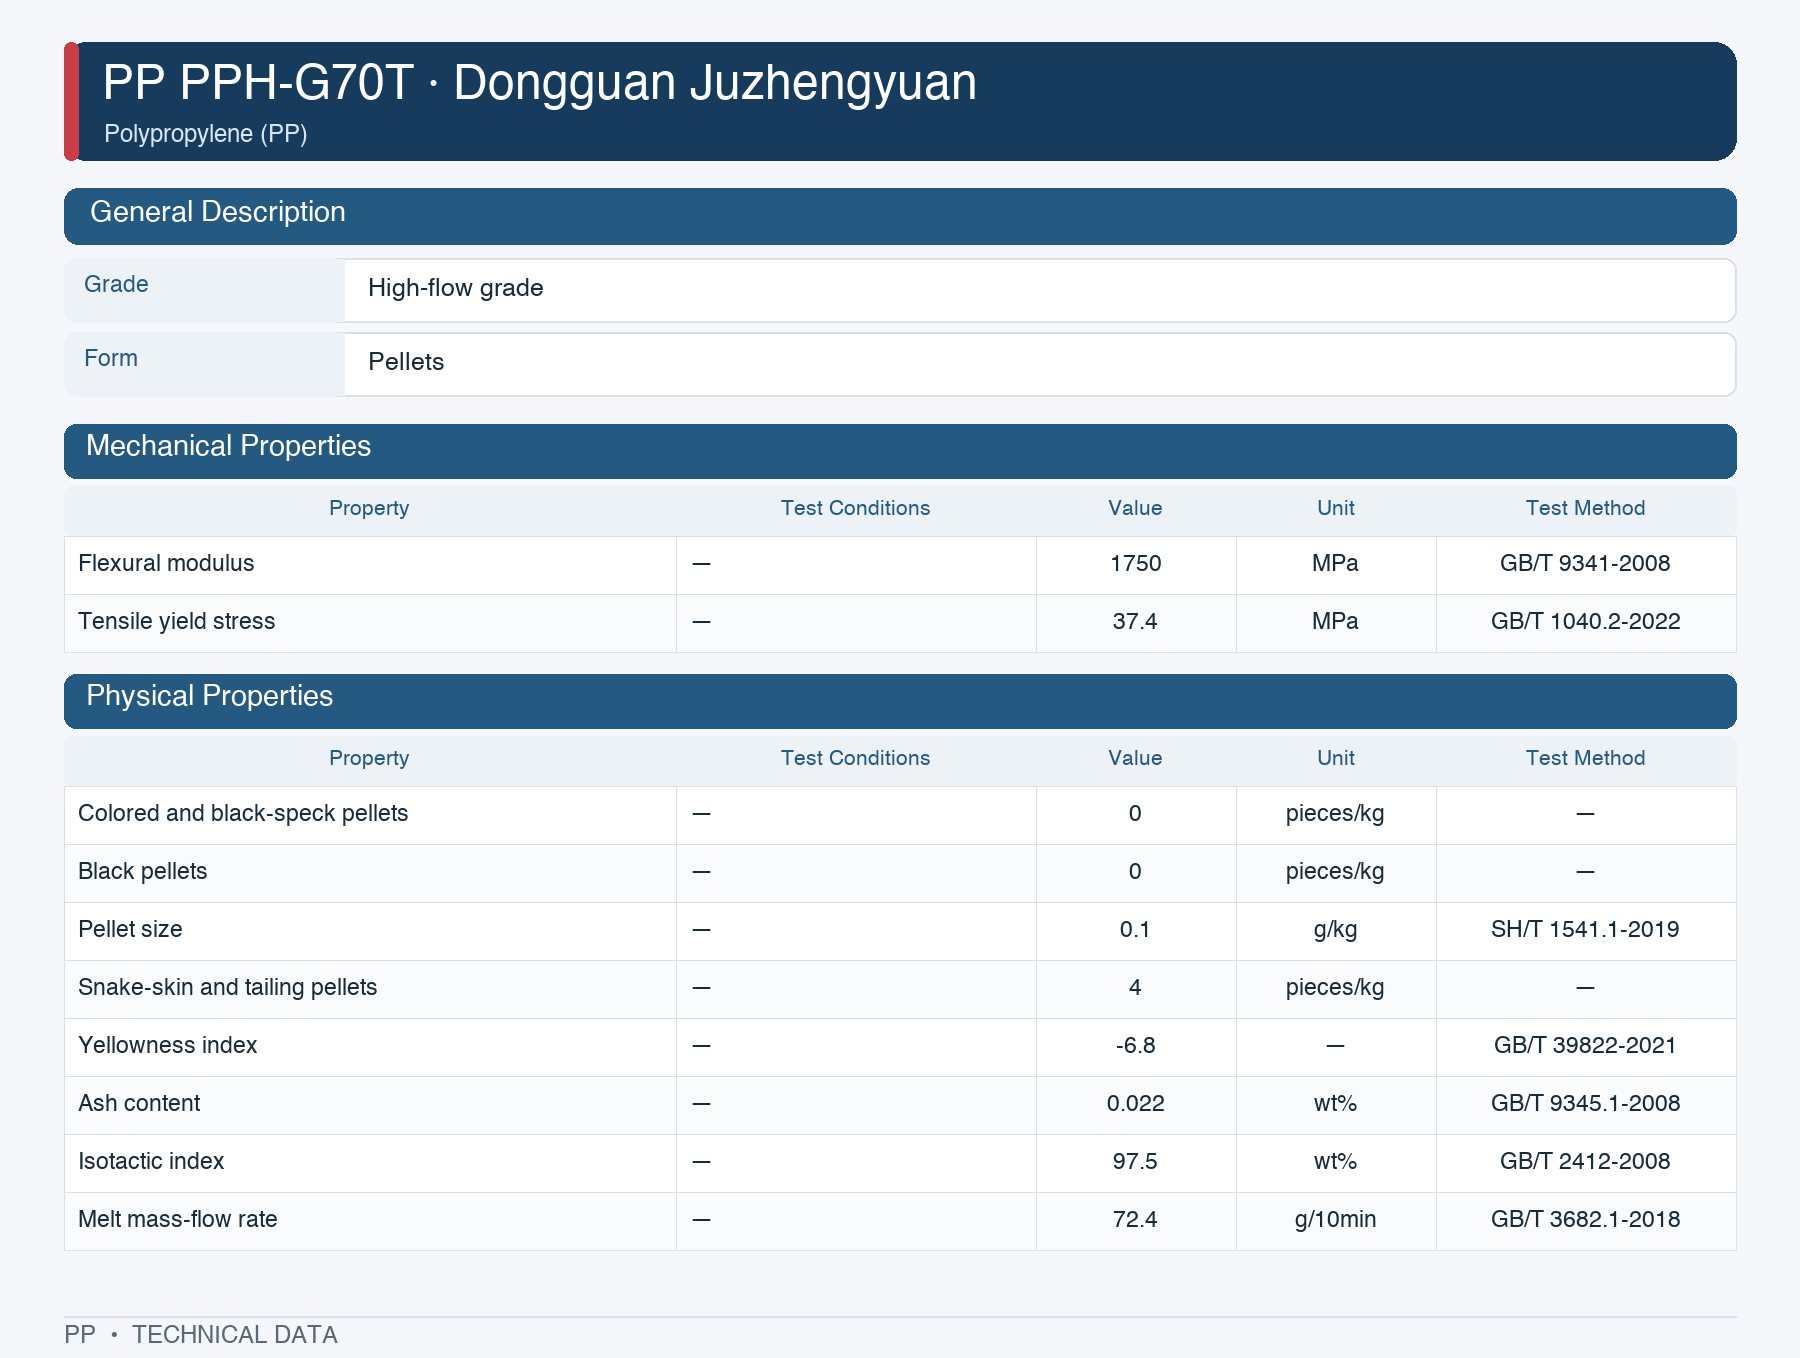Viewport: 1800px width, 1358px height.
Task: Click the 'PP • TECHNICAL DATA' footer text
Action: [x=201, y=1335]
